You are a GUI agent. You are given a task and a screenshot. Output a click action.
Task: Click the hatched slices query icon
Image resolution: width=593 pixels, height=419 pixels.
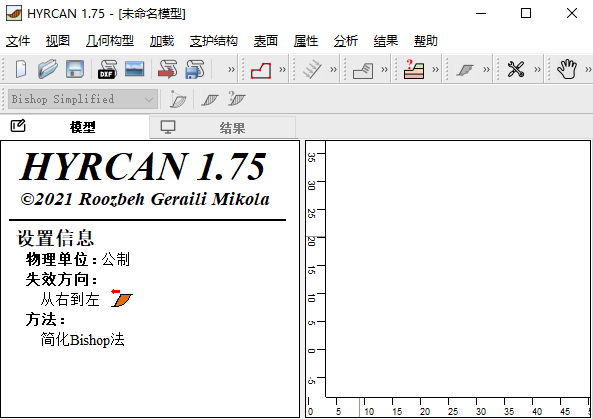click(x=237, y=99)
